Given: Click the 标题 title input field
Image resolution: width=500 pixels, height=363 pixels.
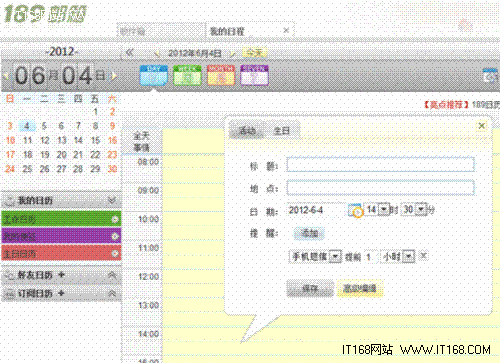Looking at the screenshot, I should point(380,165).
